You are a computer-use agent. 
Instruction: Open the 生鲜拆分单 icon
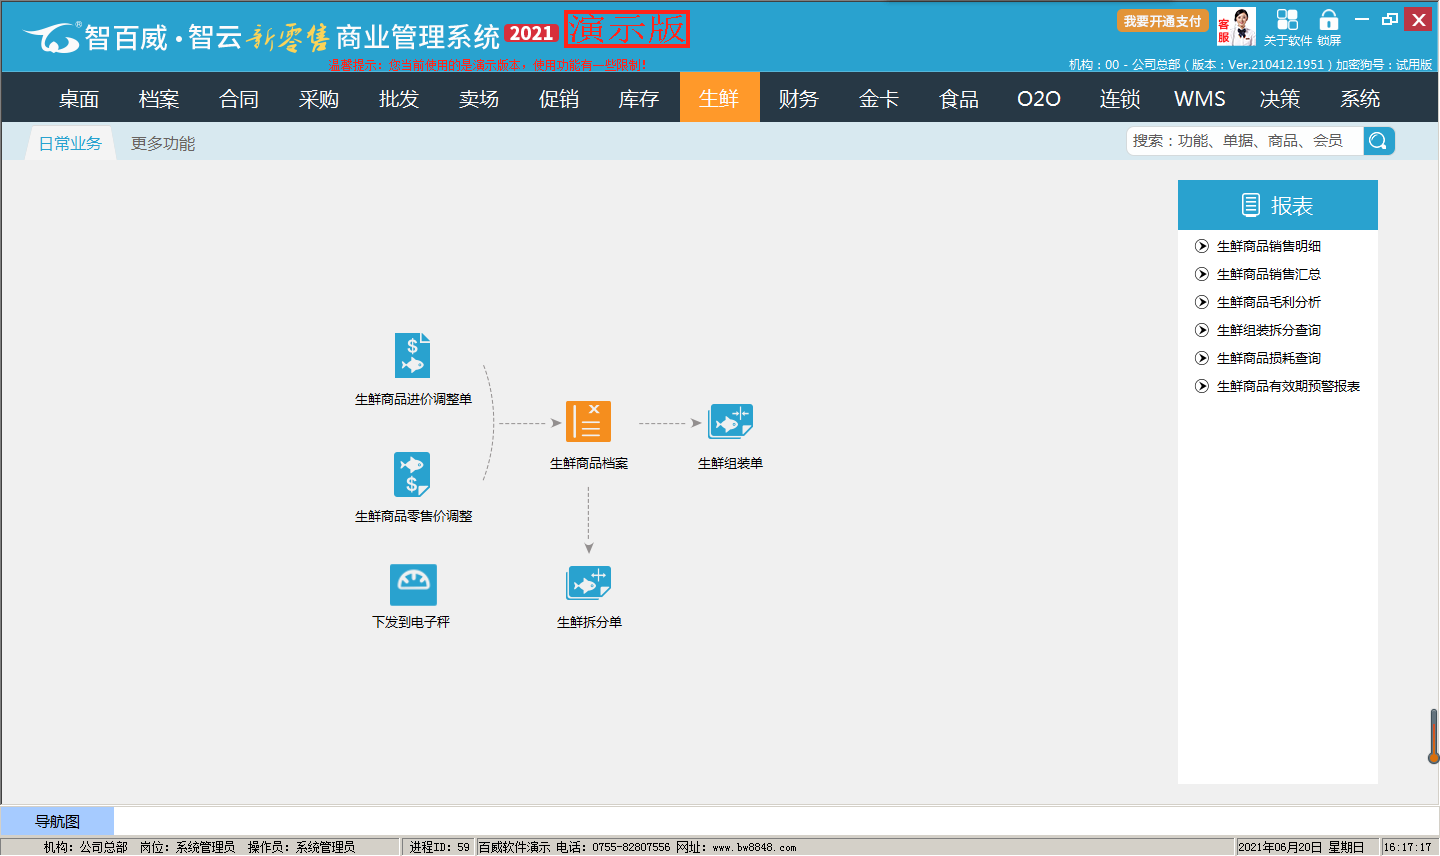click(588, 584)
